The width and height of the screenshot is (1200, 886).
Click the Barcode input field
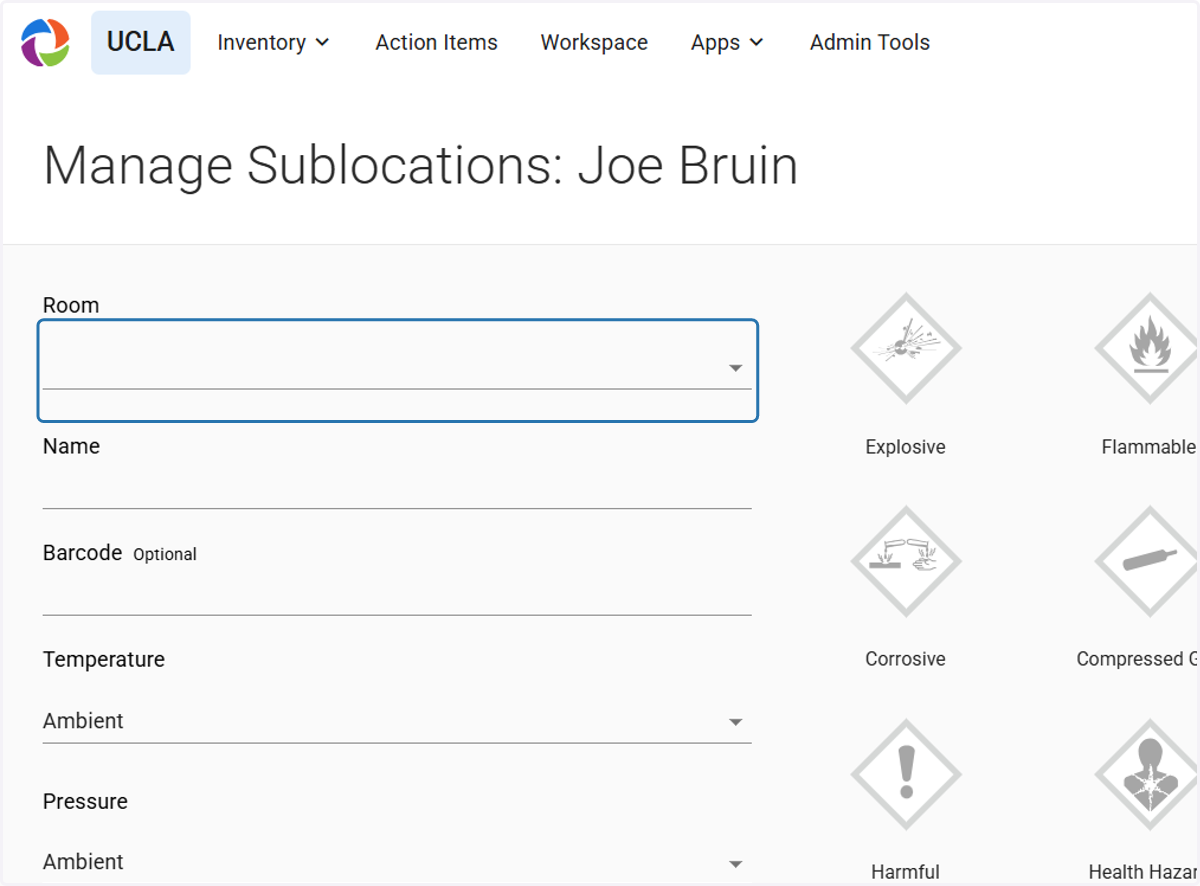(x=397, y=595)
